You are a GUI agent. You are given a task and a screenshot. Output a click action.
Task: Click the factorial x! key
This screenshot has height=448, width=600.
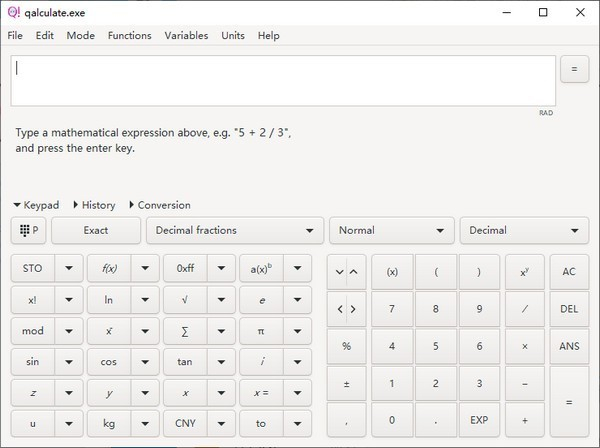pos(32,300)
